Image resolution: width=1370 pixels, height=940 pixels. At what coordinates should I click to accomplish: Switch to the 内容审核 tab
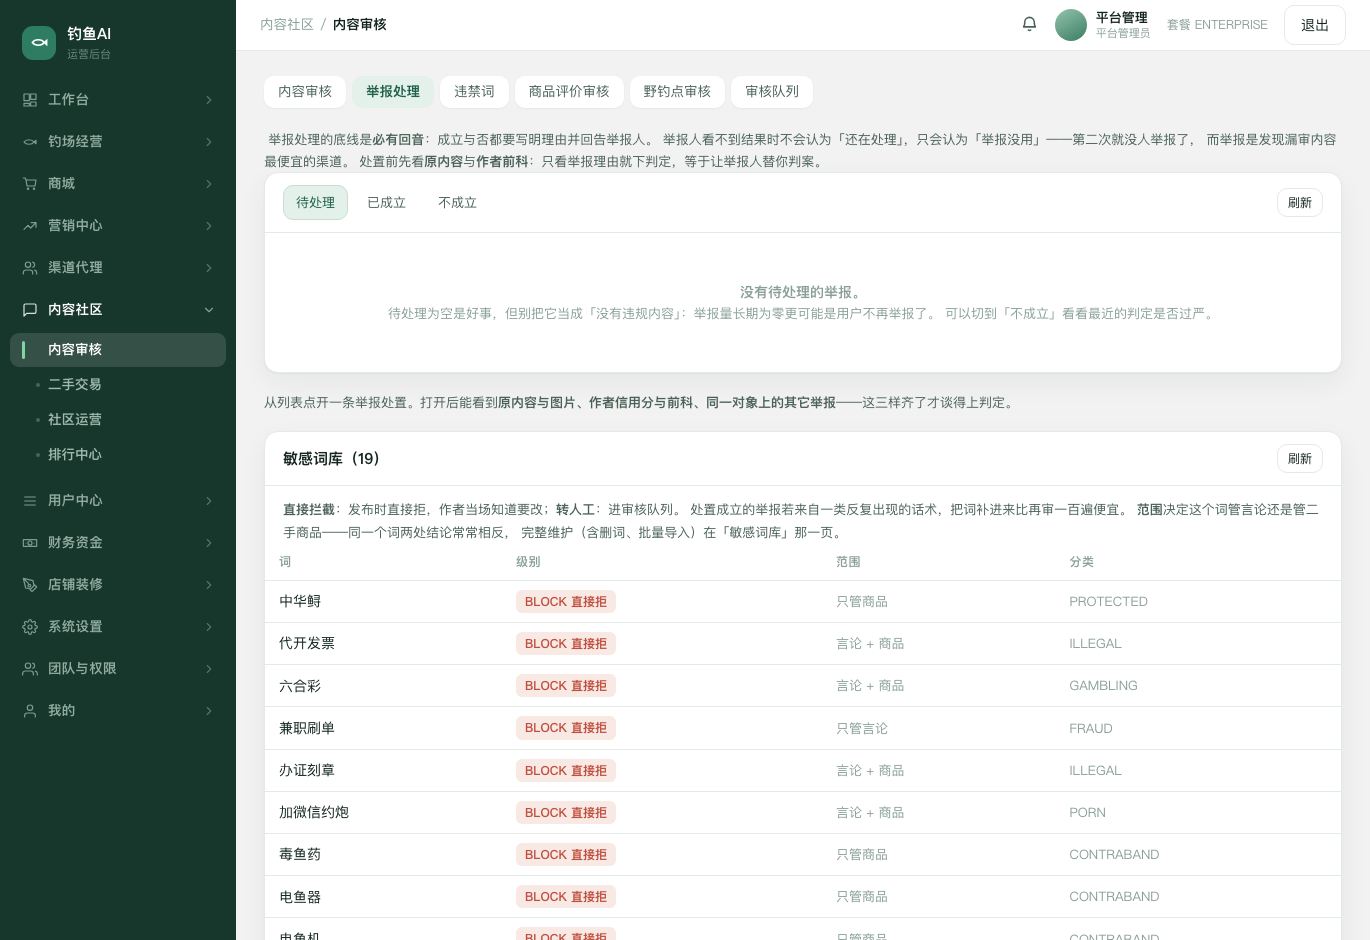pos(305,92)
